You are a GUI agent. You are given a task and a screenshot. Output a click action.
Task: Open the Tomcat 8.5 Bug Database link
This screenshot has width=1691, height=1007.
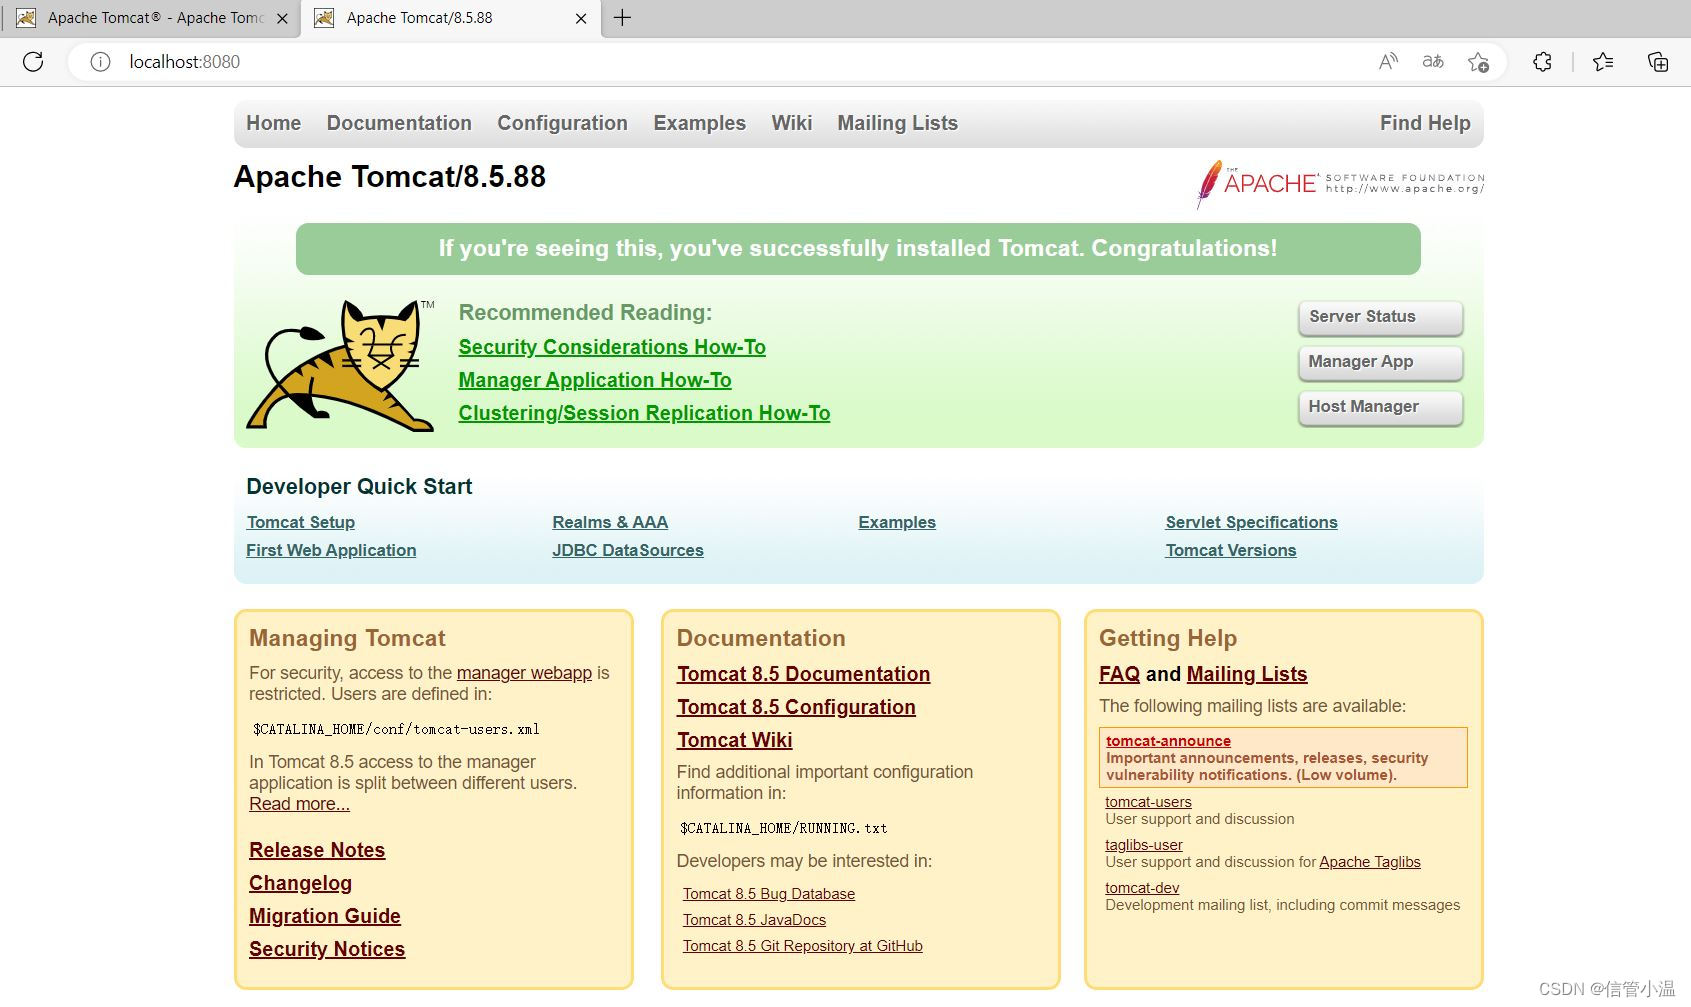tap(769, 894)
